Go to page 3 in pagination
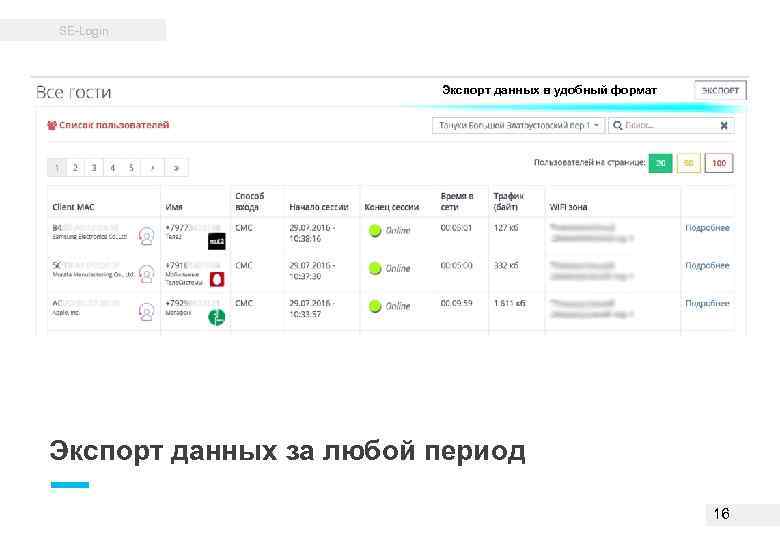Screen dimensions: 780x540 [94, 168]
